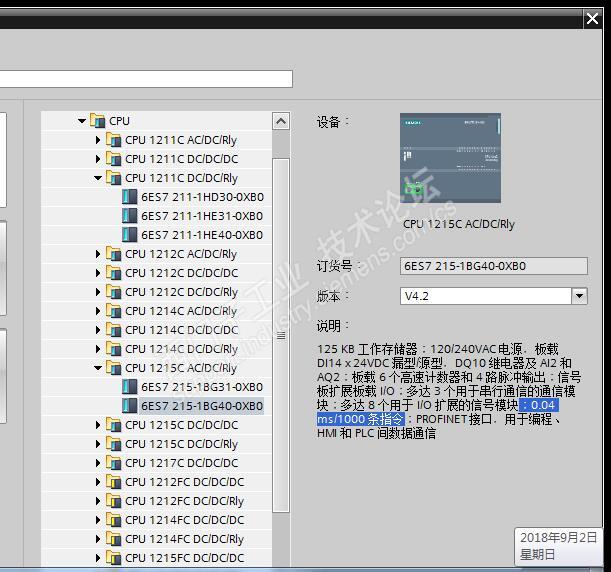Click folder icon of CPU 1214C DC/DC/DC
This screenshot has width=611, height=572.
tap(113, 330)
